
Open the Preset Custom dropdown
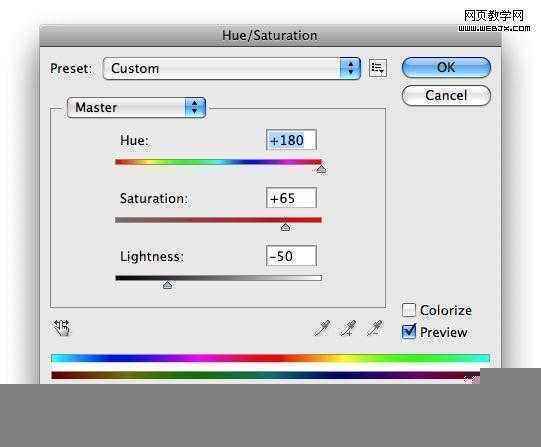click(x=232, y=68)
